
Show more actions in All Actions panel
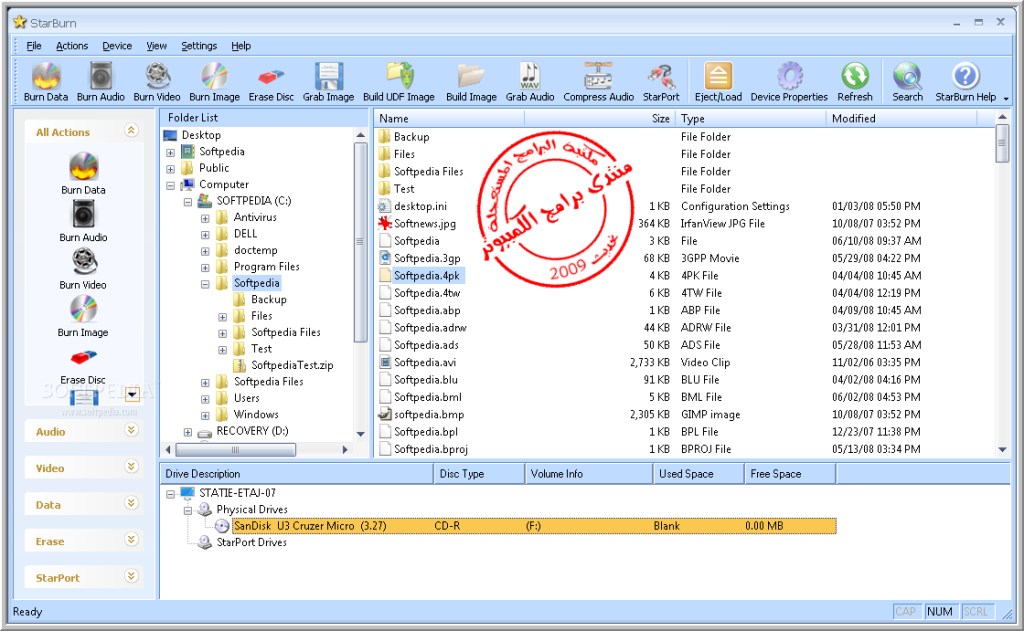(133, 395)
